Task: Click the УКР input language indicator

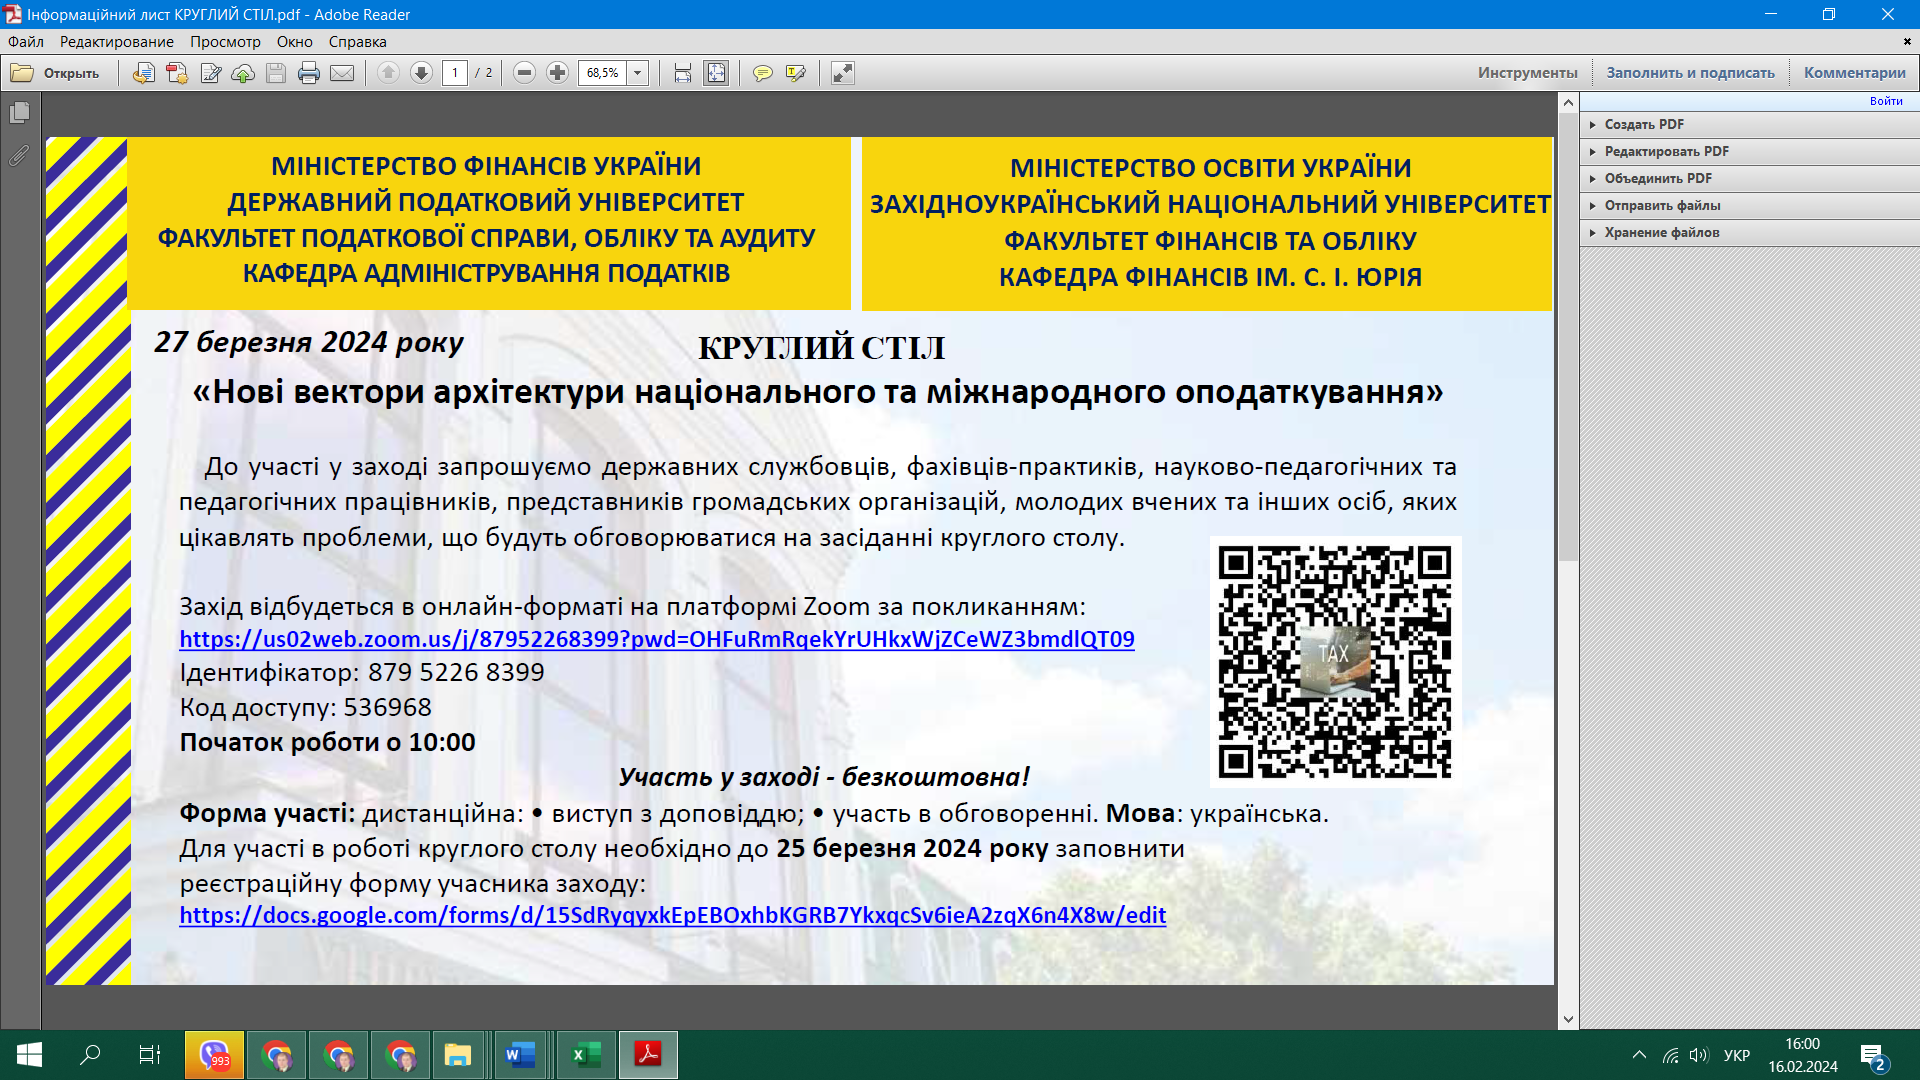Action: [1737, 1055]
